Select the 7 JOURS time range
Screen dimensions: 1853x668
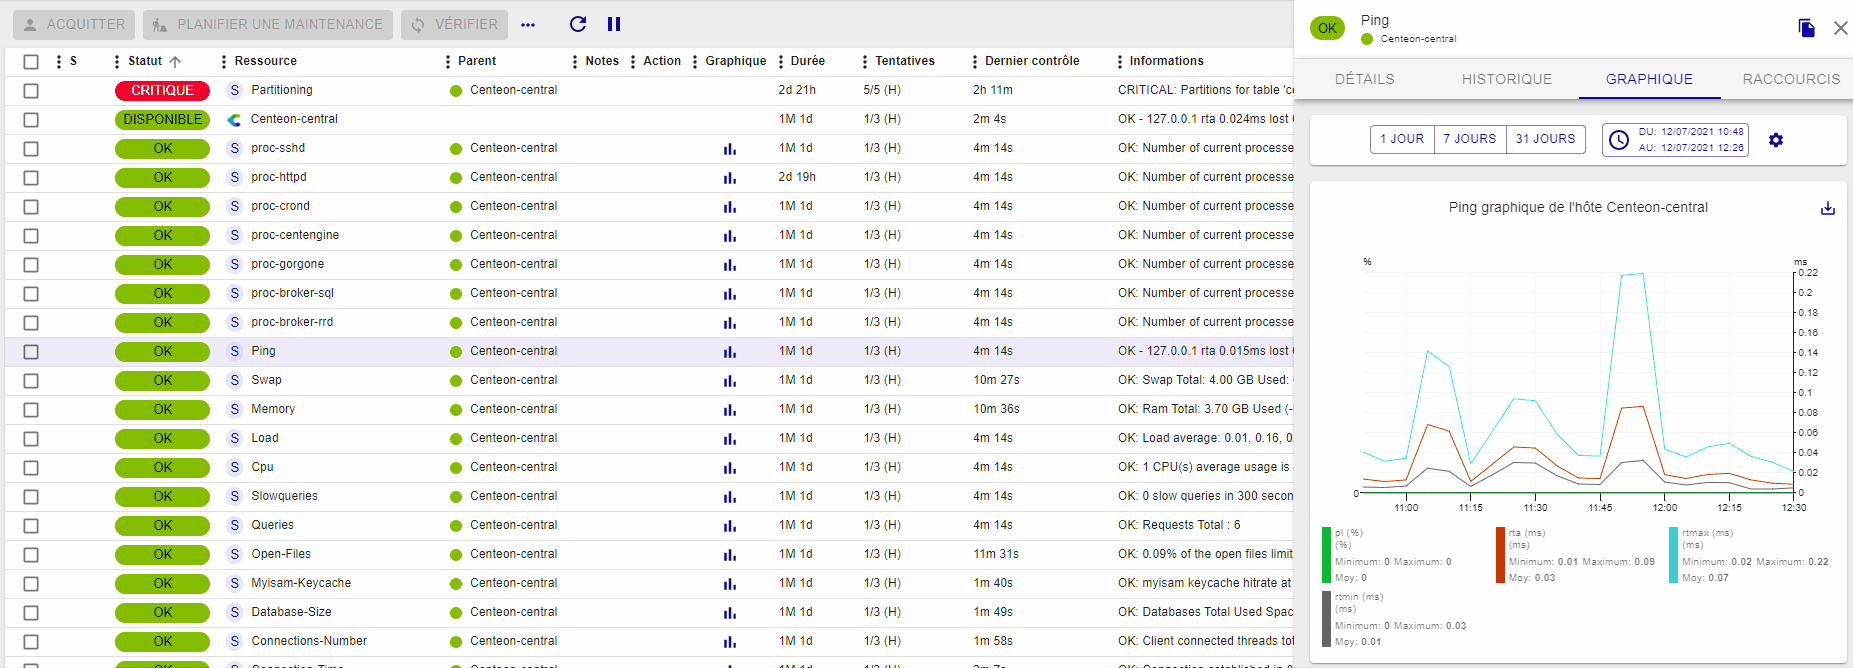1469,139
